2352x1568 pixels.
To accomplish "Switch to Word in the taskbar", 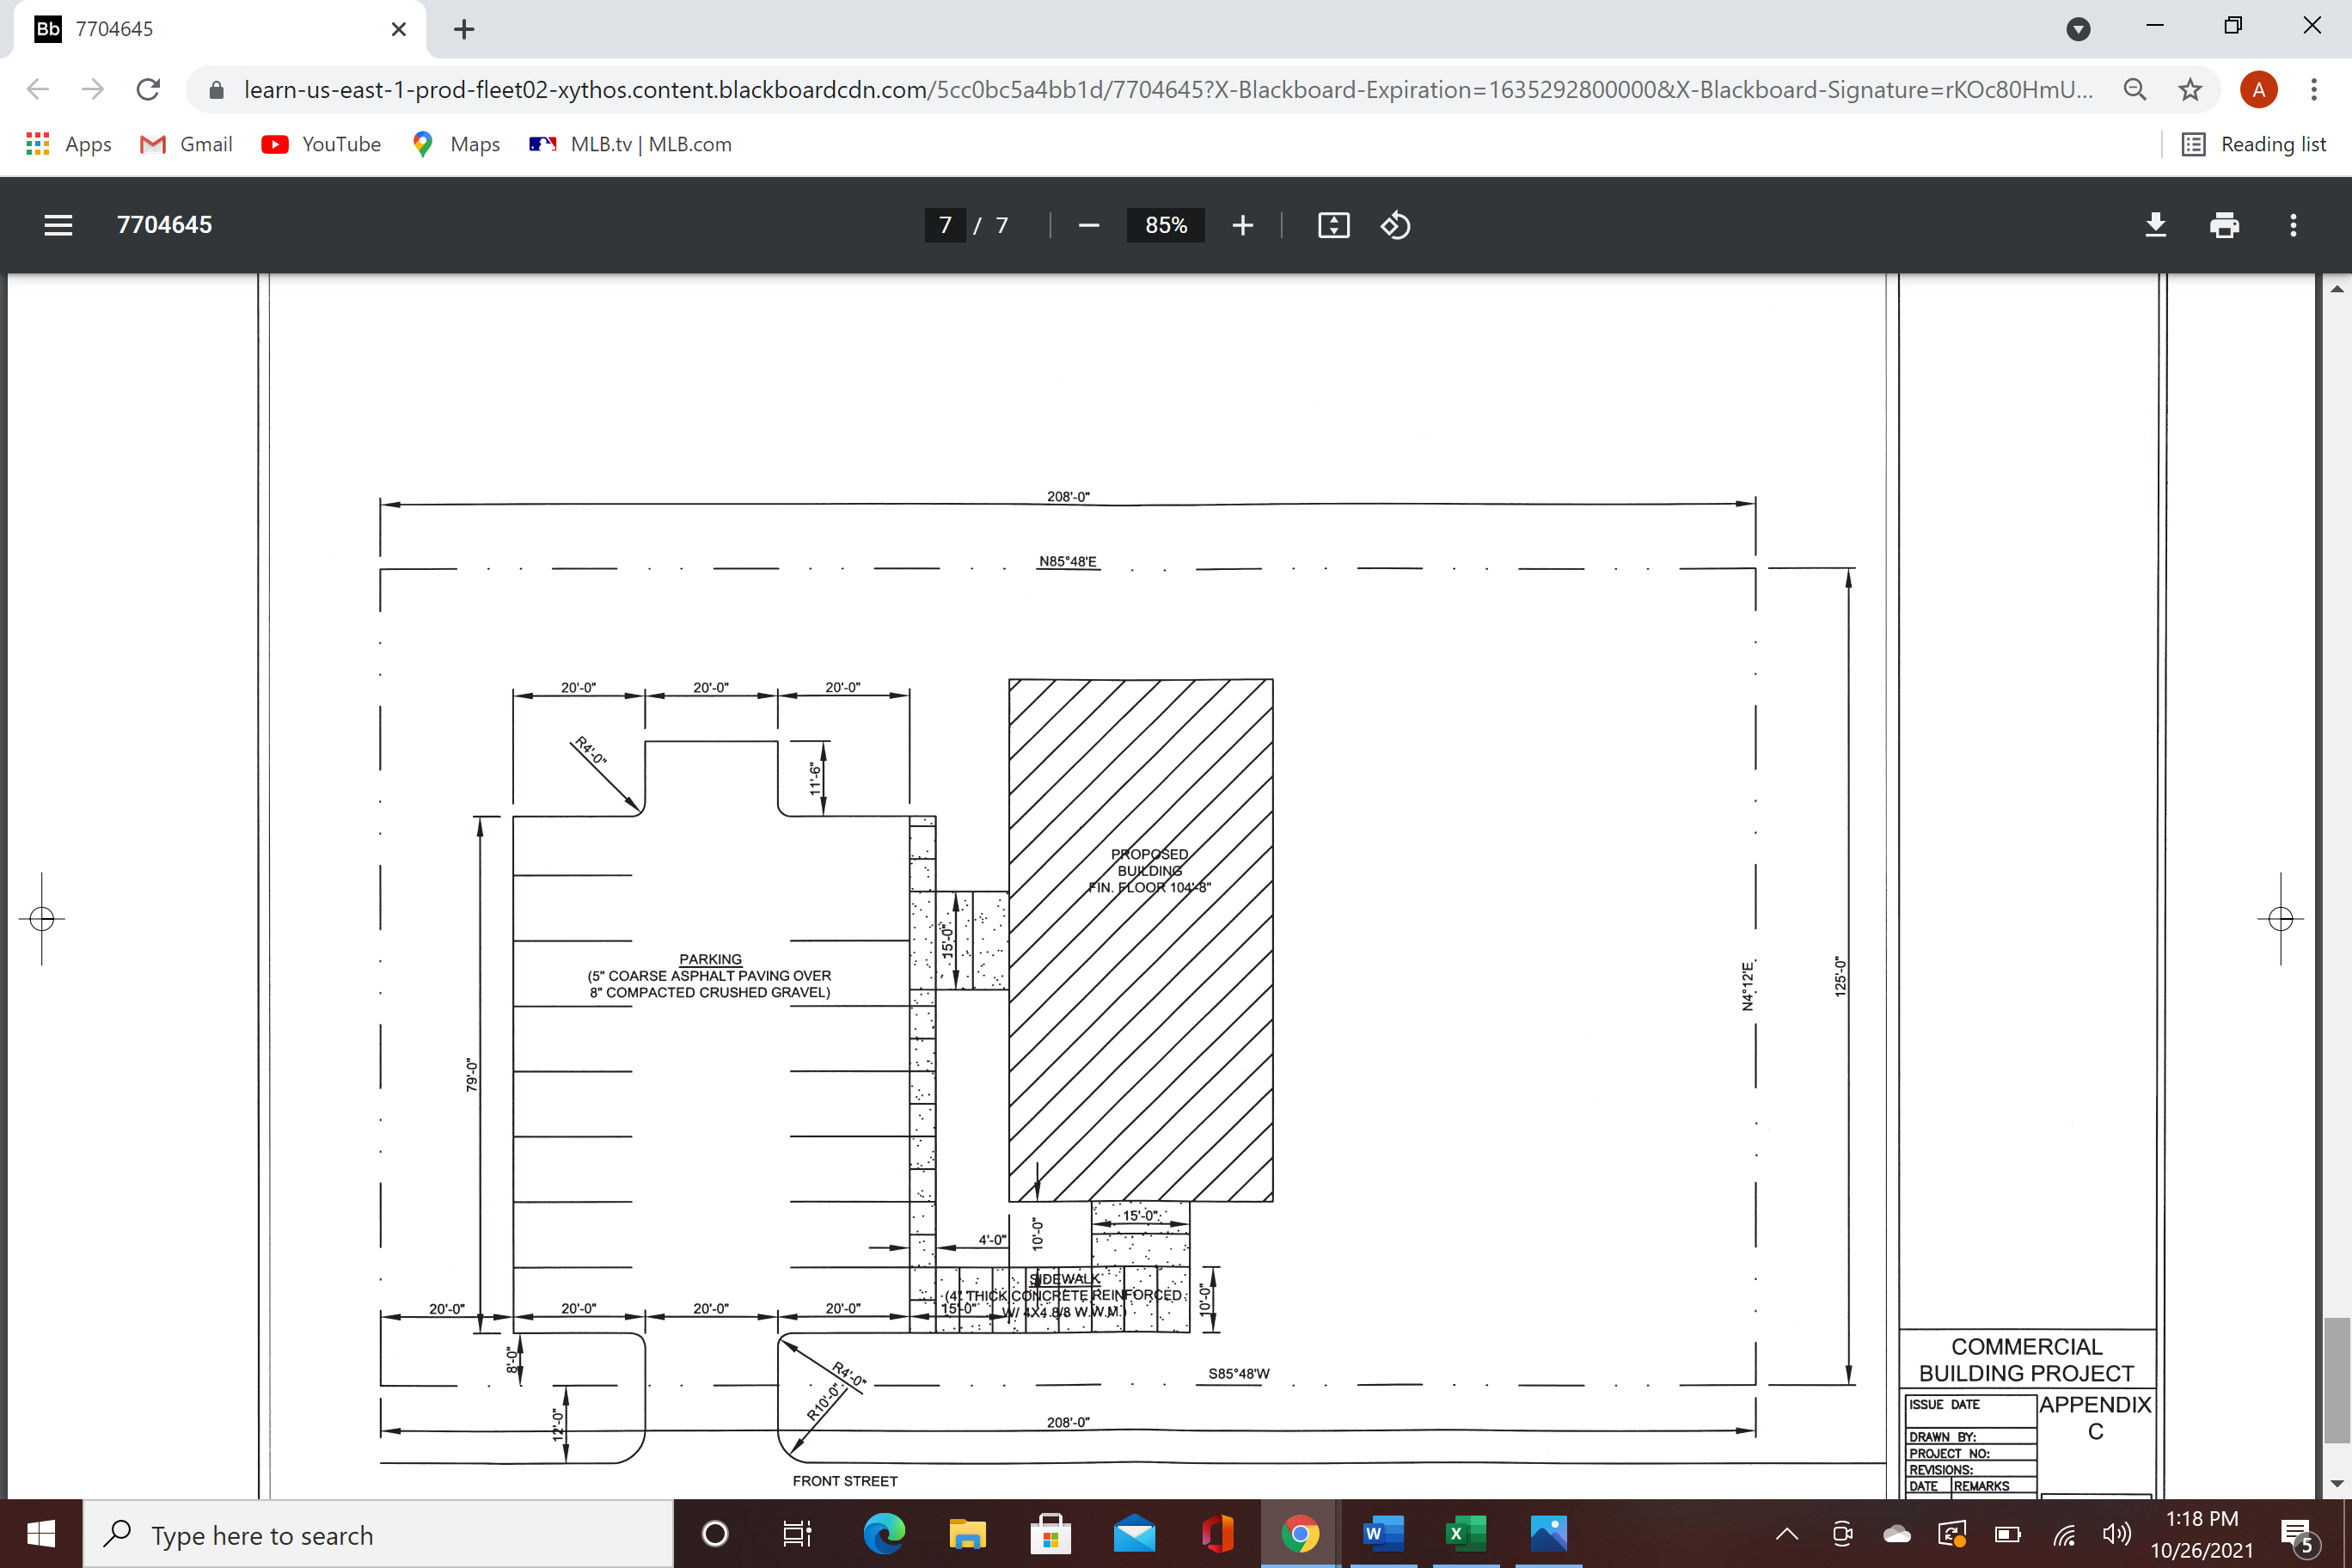I will tap(1383, 1533).
